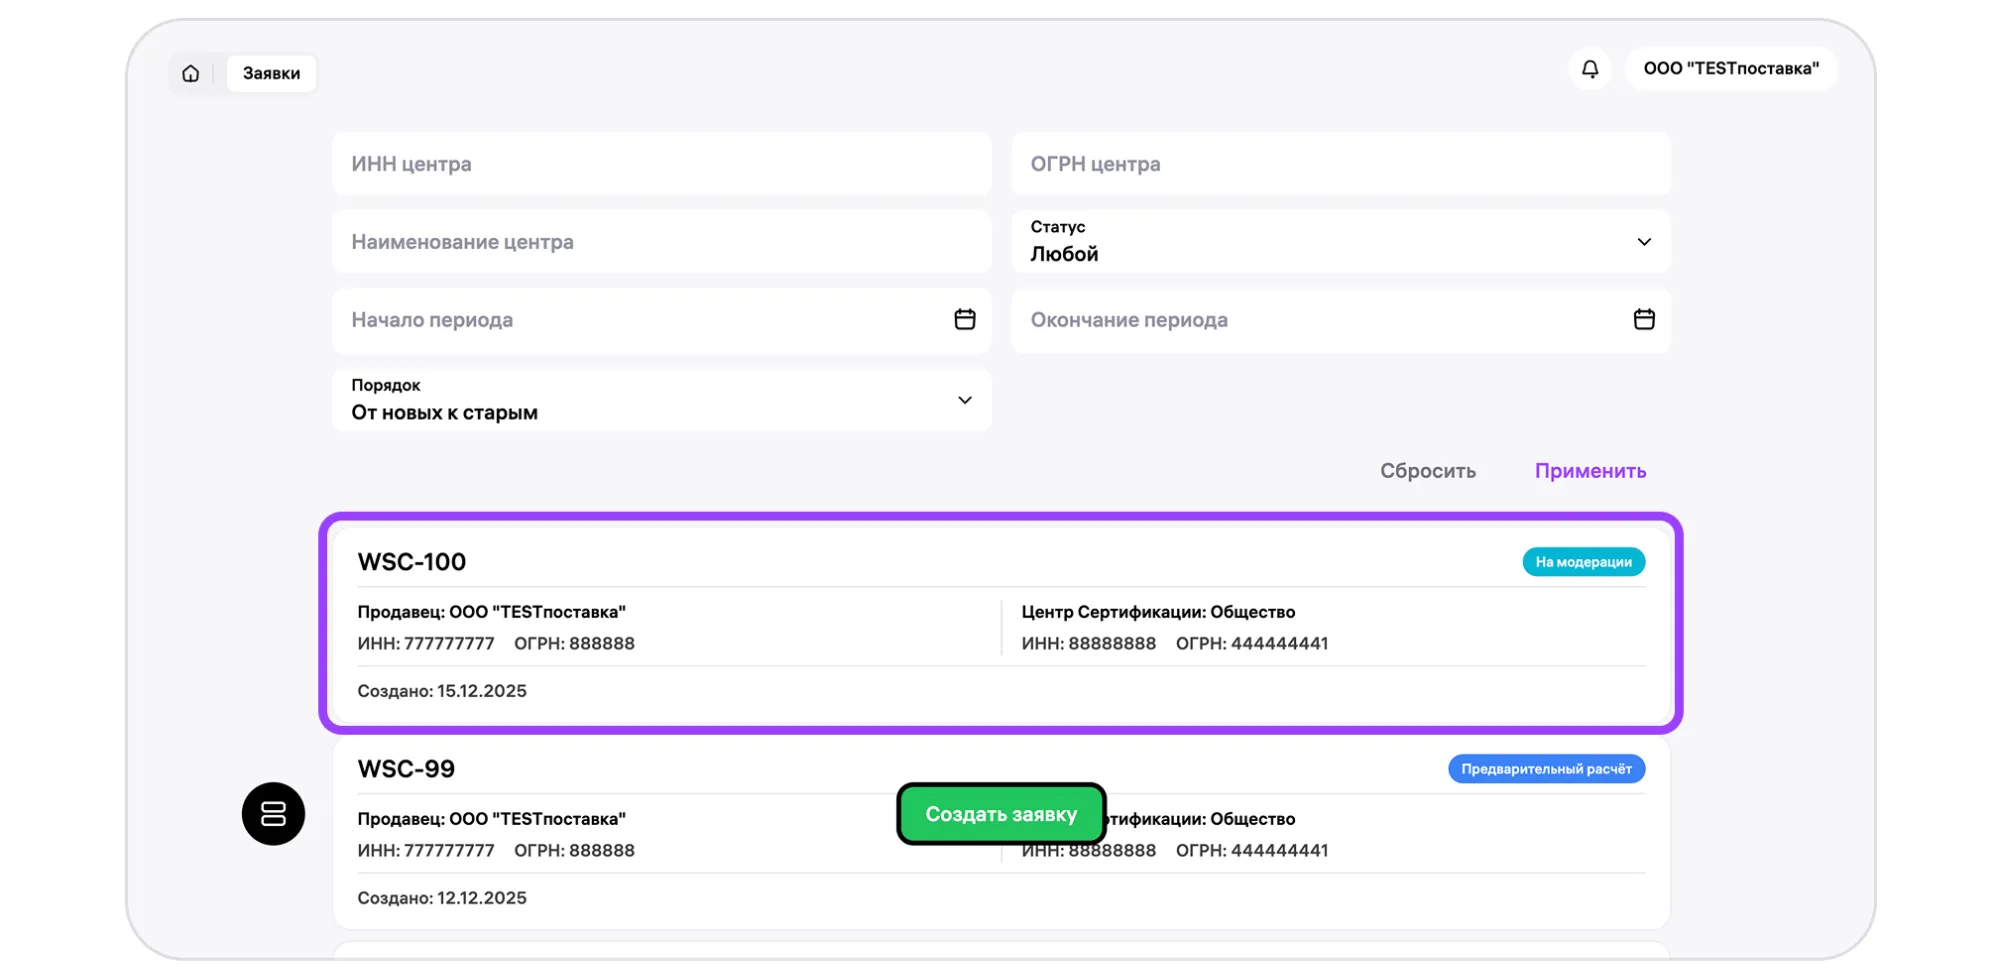Open notifications bell icon
Screen dimensions: 1999x979
[x=1589, y=69]
